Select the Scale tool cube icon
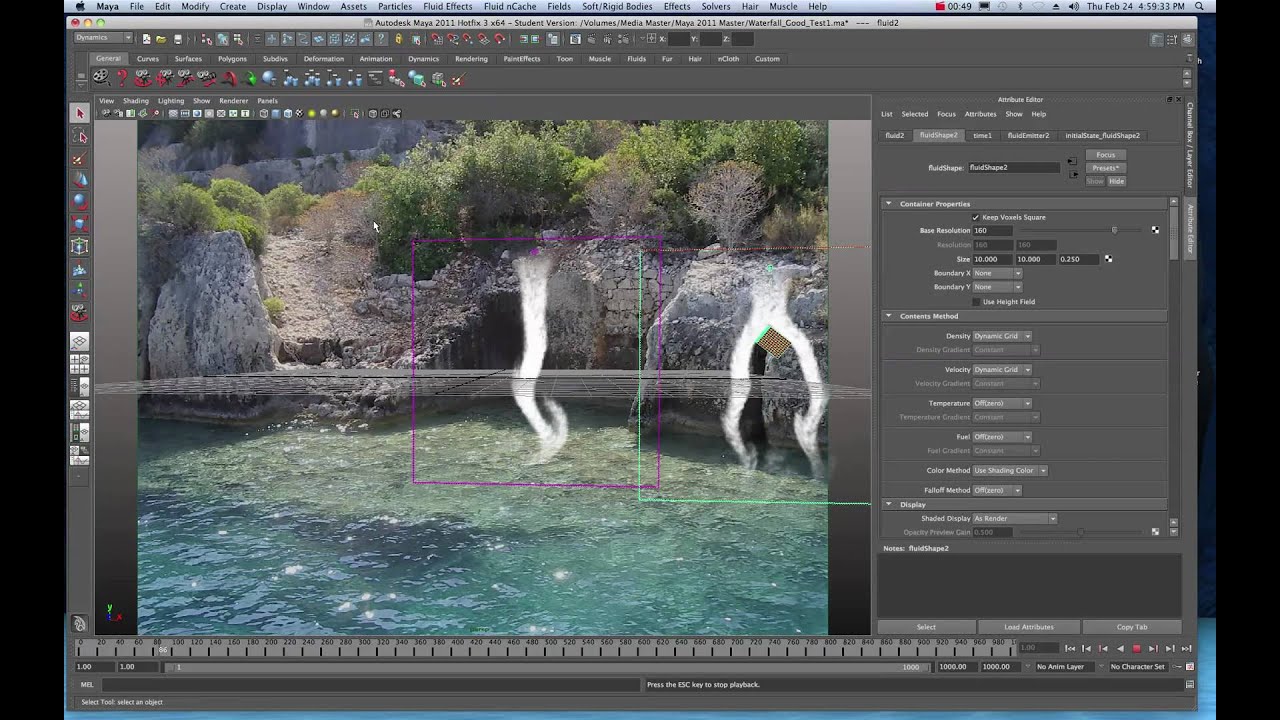This screenshot has width=1280, height=720. 80,224
